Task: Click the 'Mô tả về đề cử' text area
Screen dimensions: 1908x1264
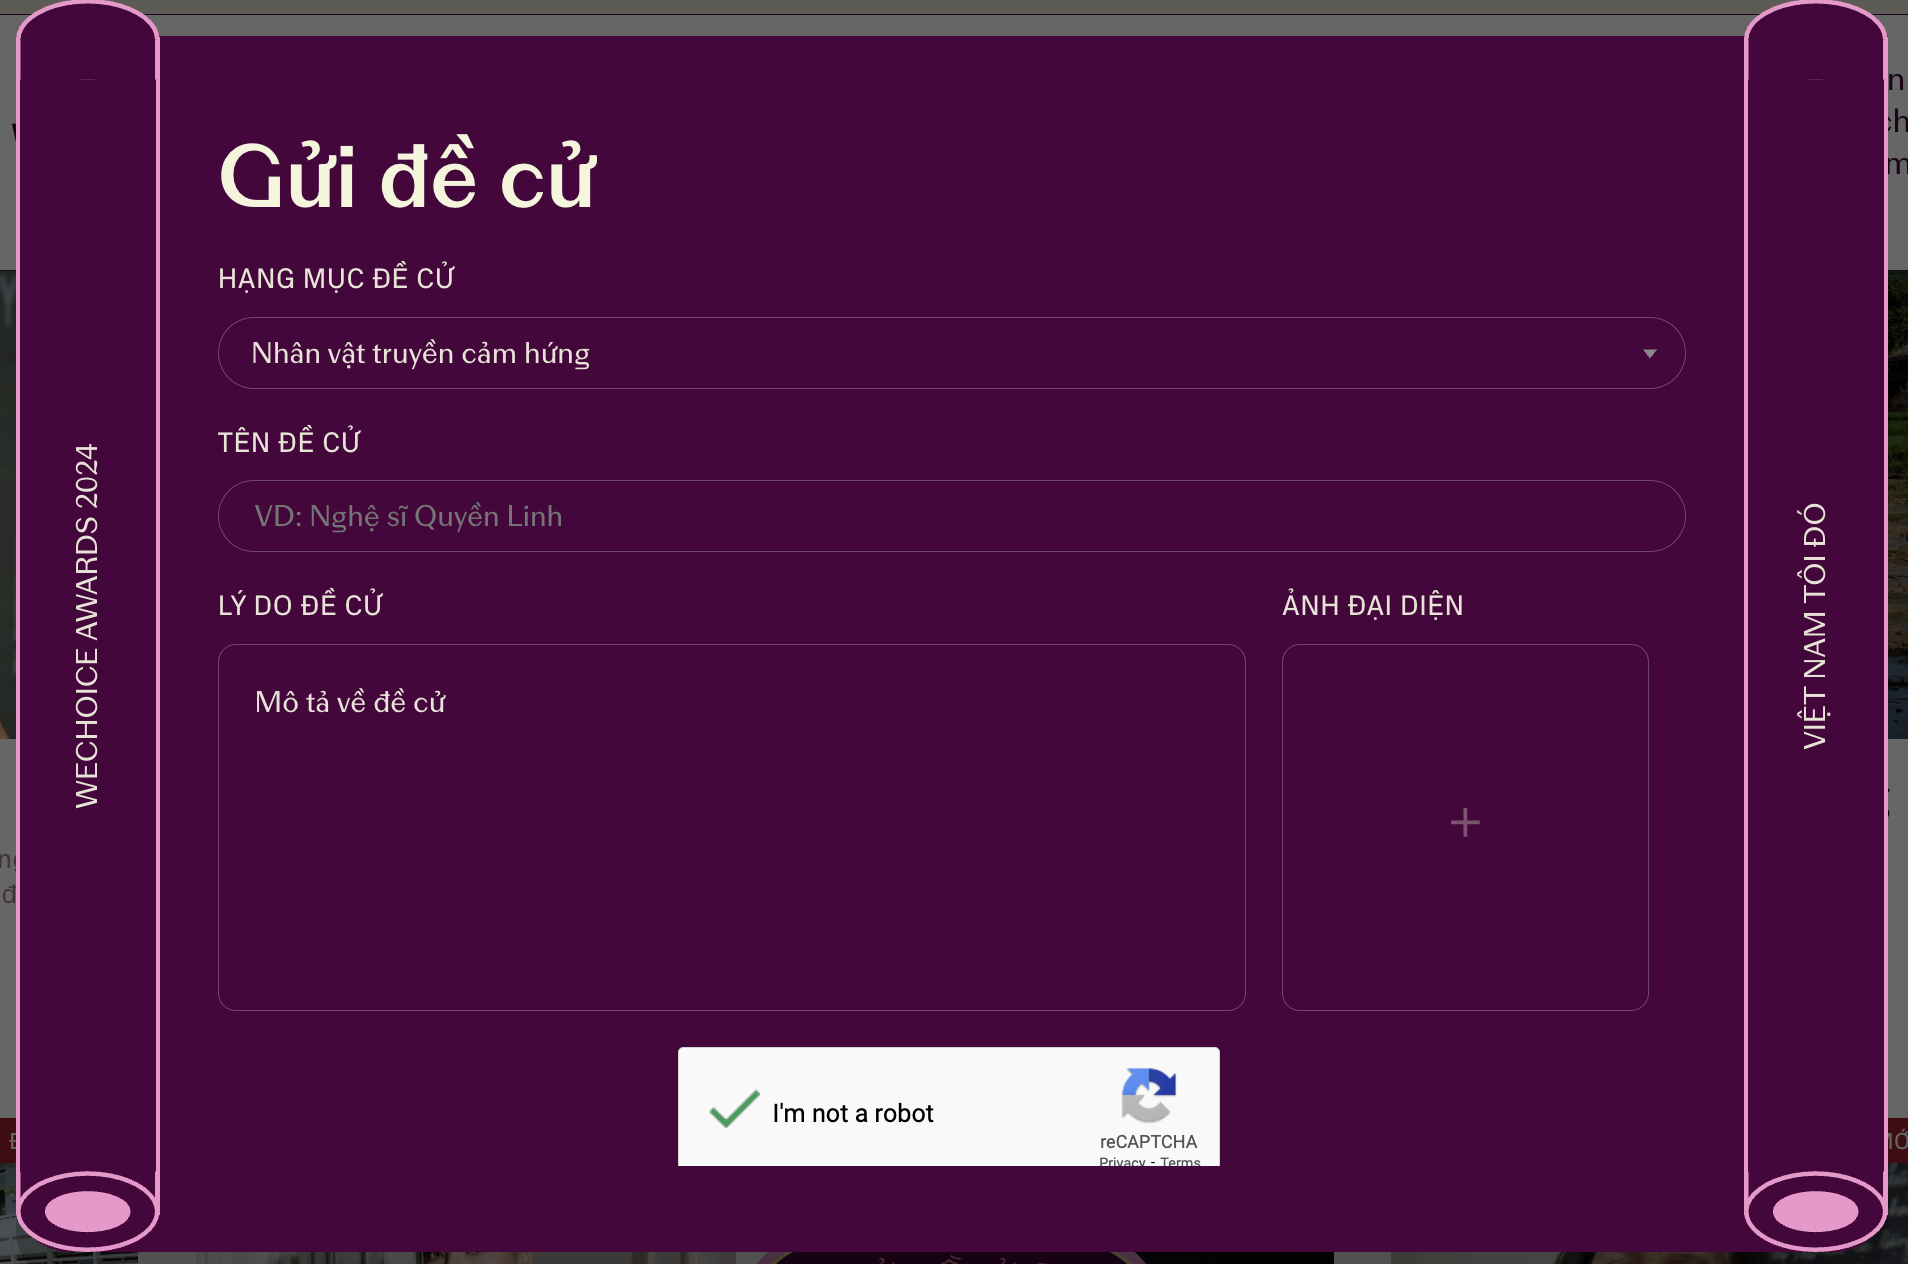Action: point(731,827)
